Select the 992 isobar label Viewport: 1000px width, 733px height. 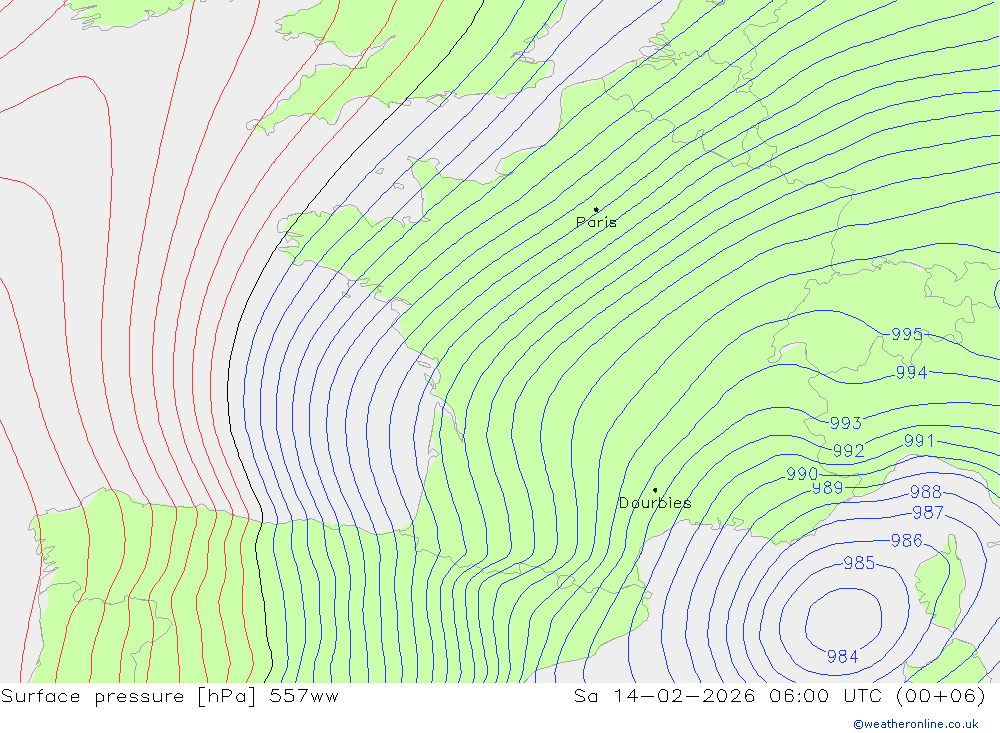849,450
